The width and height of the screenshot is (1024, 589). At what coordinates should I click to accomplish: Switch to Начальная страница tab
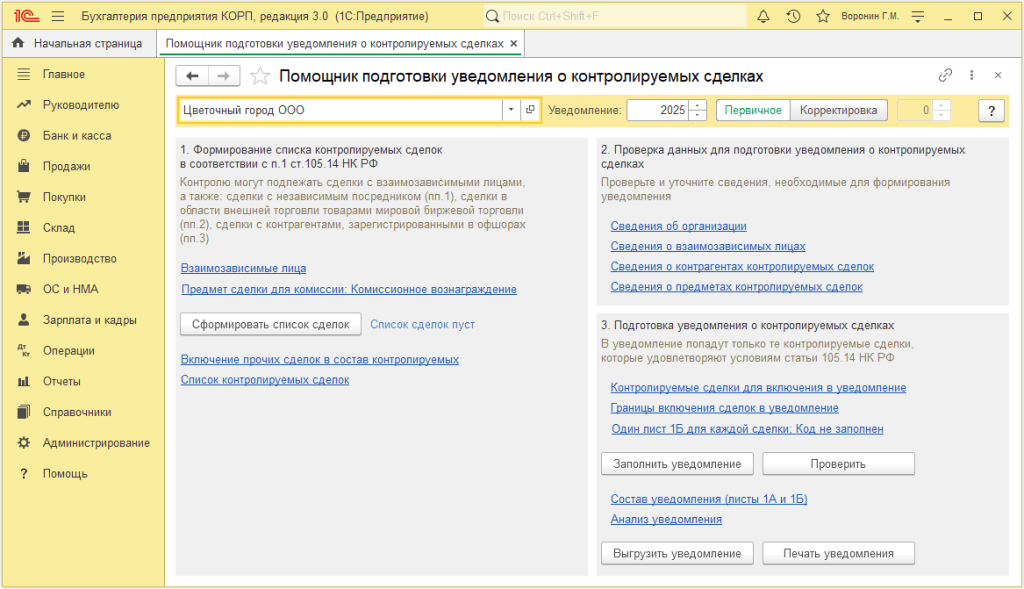pyautogui.click(x=81, y=44)
